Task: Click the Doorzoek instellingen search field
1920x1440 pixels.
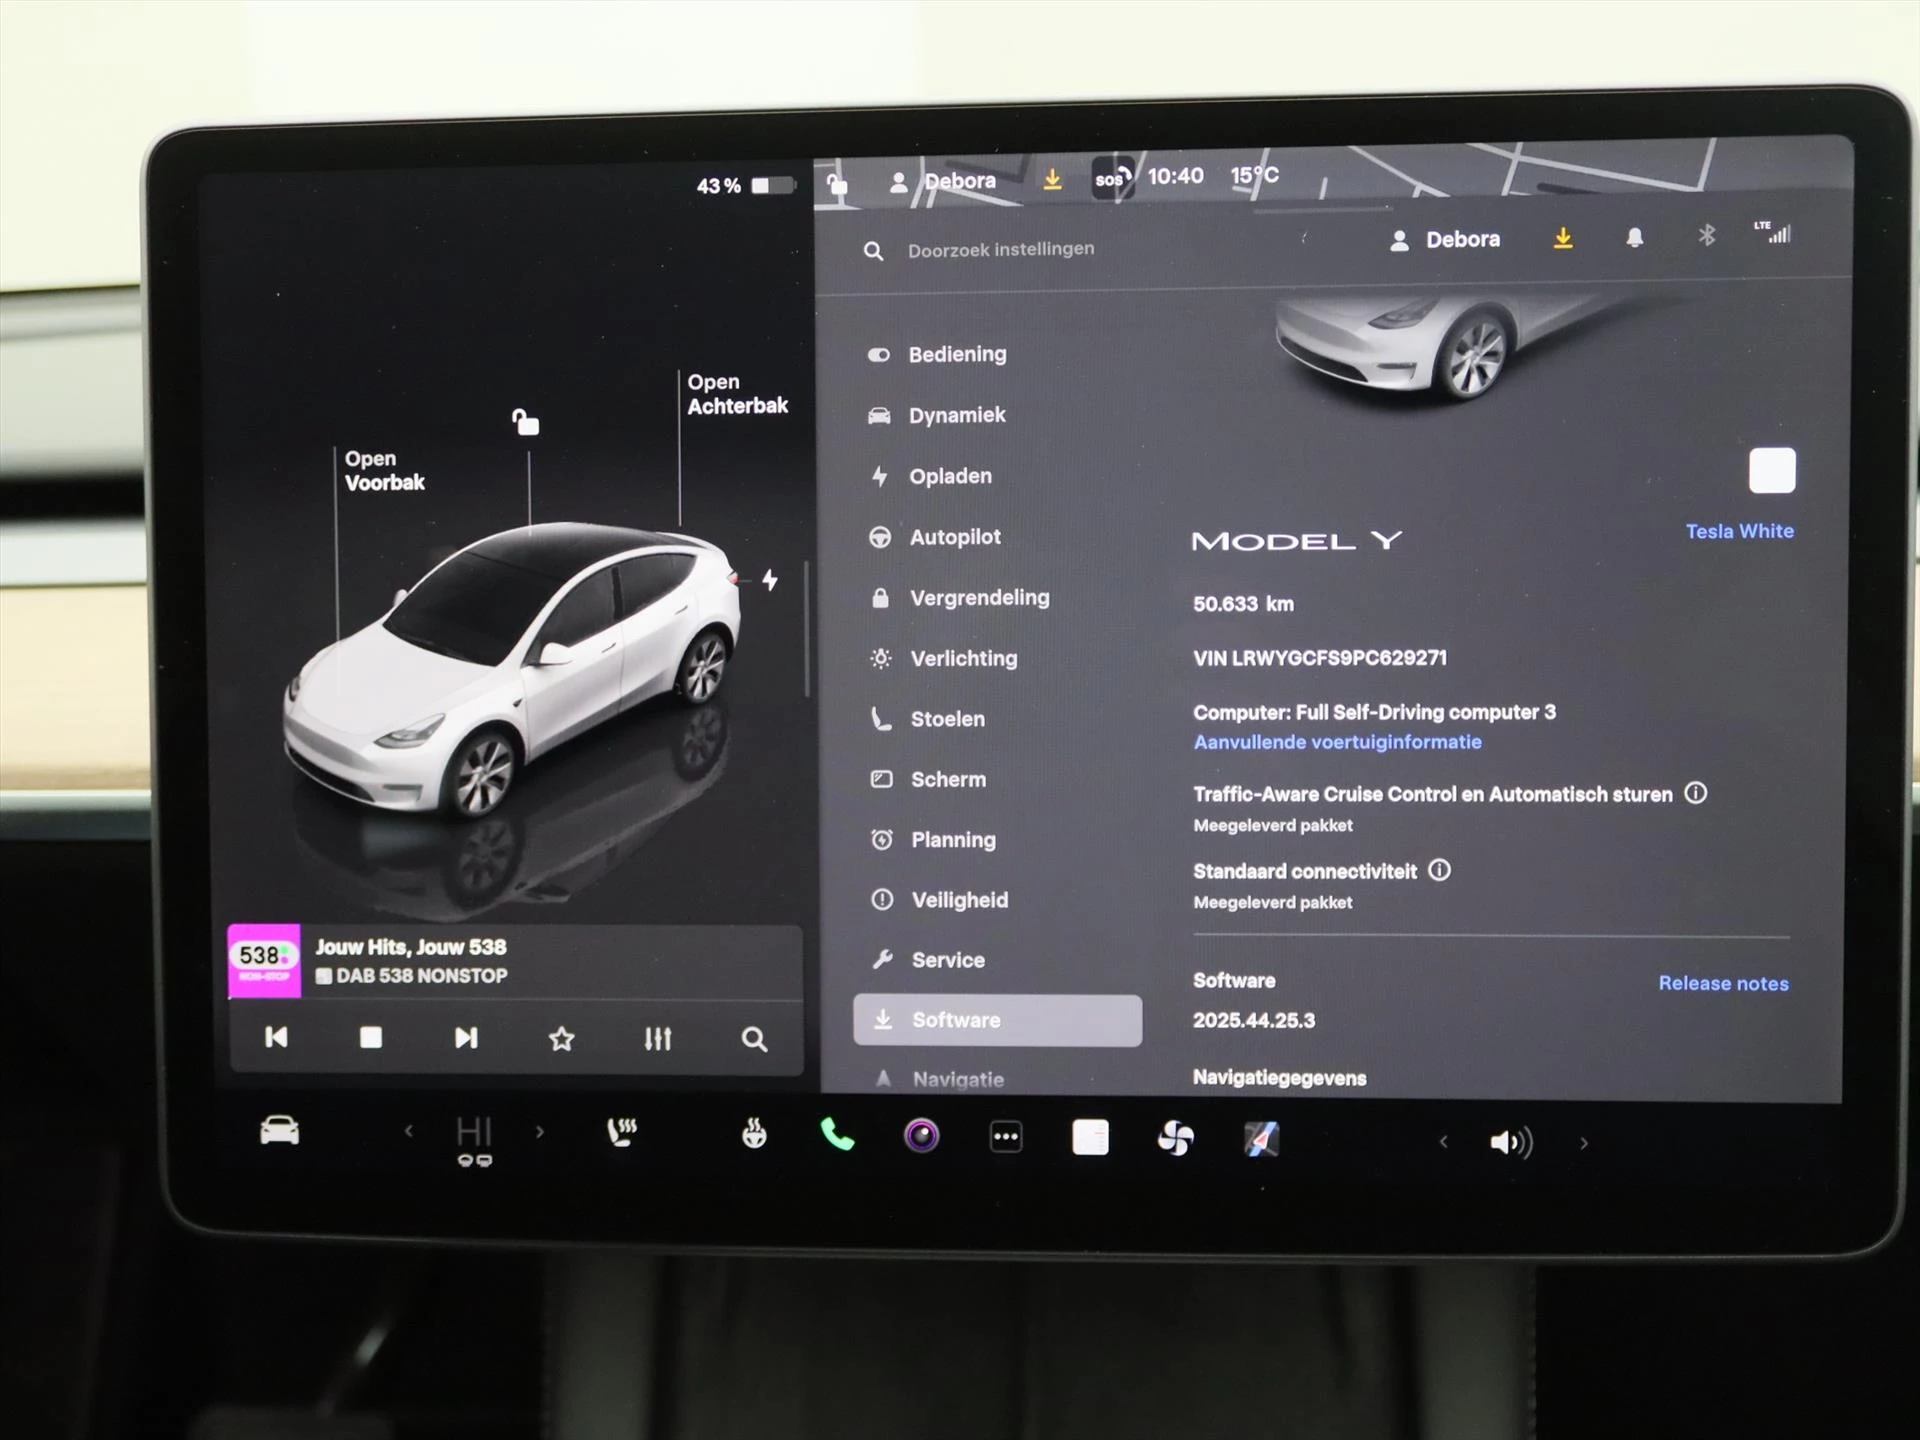Action: pos(1001,249)
